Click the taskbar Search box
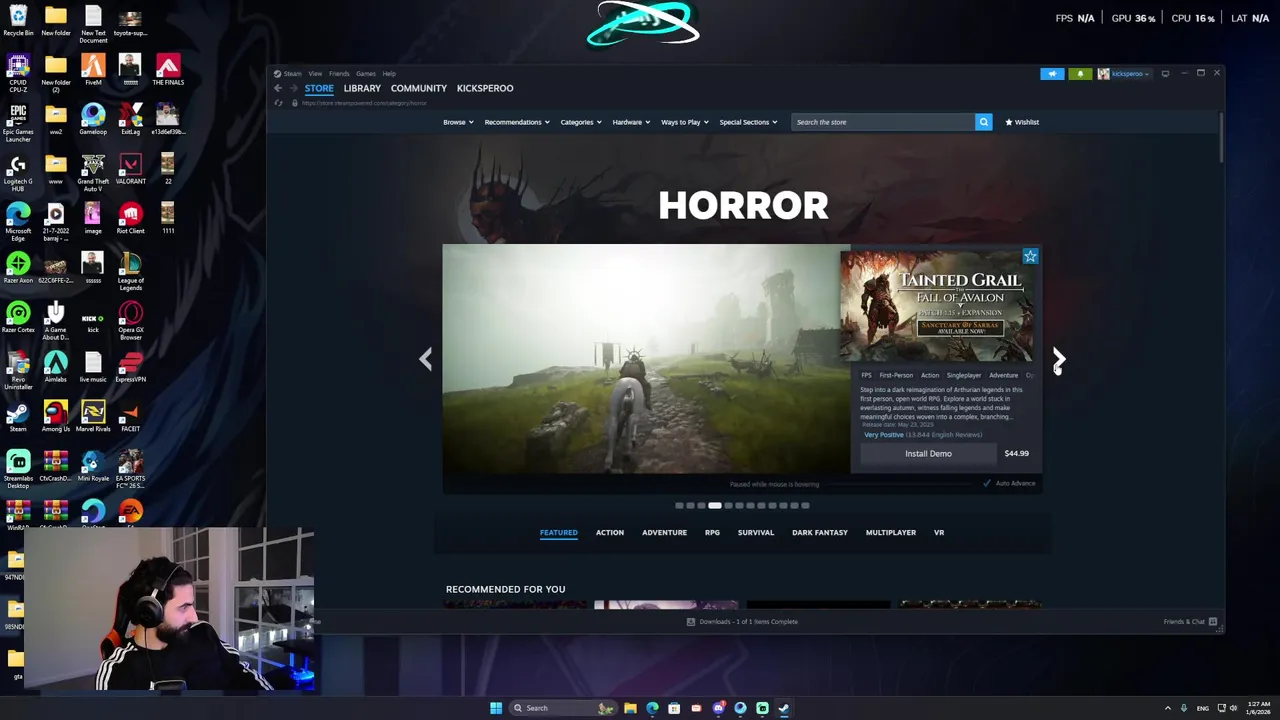The height and width of the screenshot is (720, 1280). [x=564, y=708]
